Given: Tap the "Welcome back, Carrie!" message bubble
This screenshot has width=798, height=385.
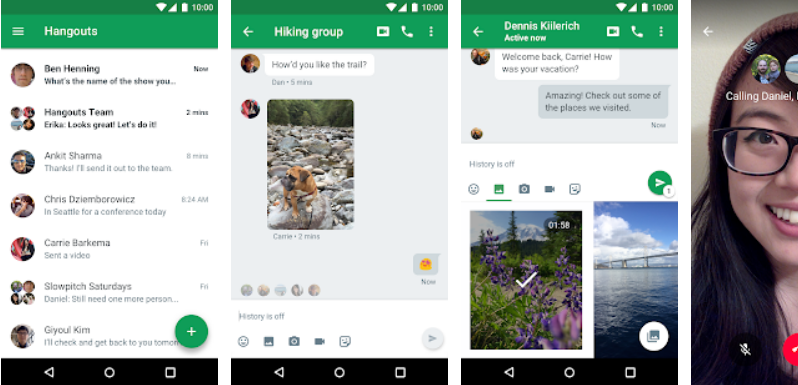Looking at the screenshot, I should click(557, 63).
